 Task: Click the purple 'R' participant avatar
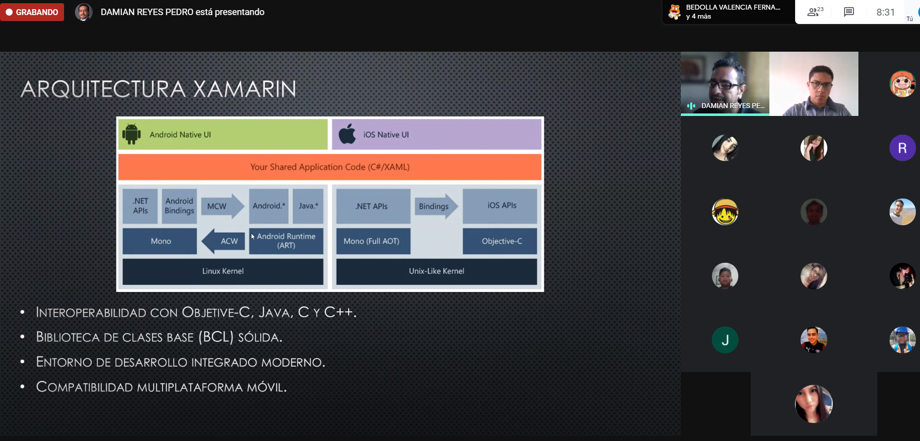(902, 148)
